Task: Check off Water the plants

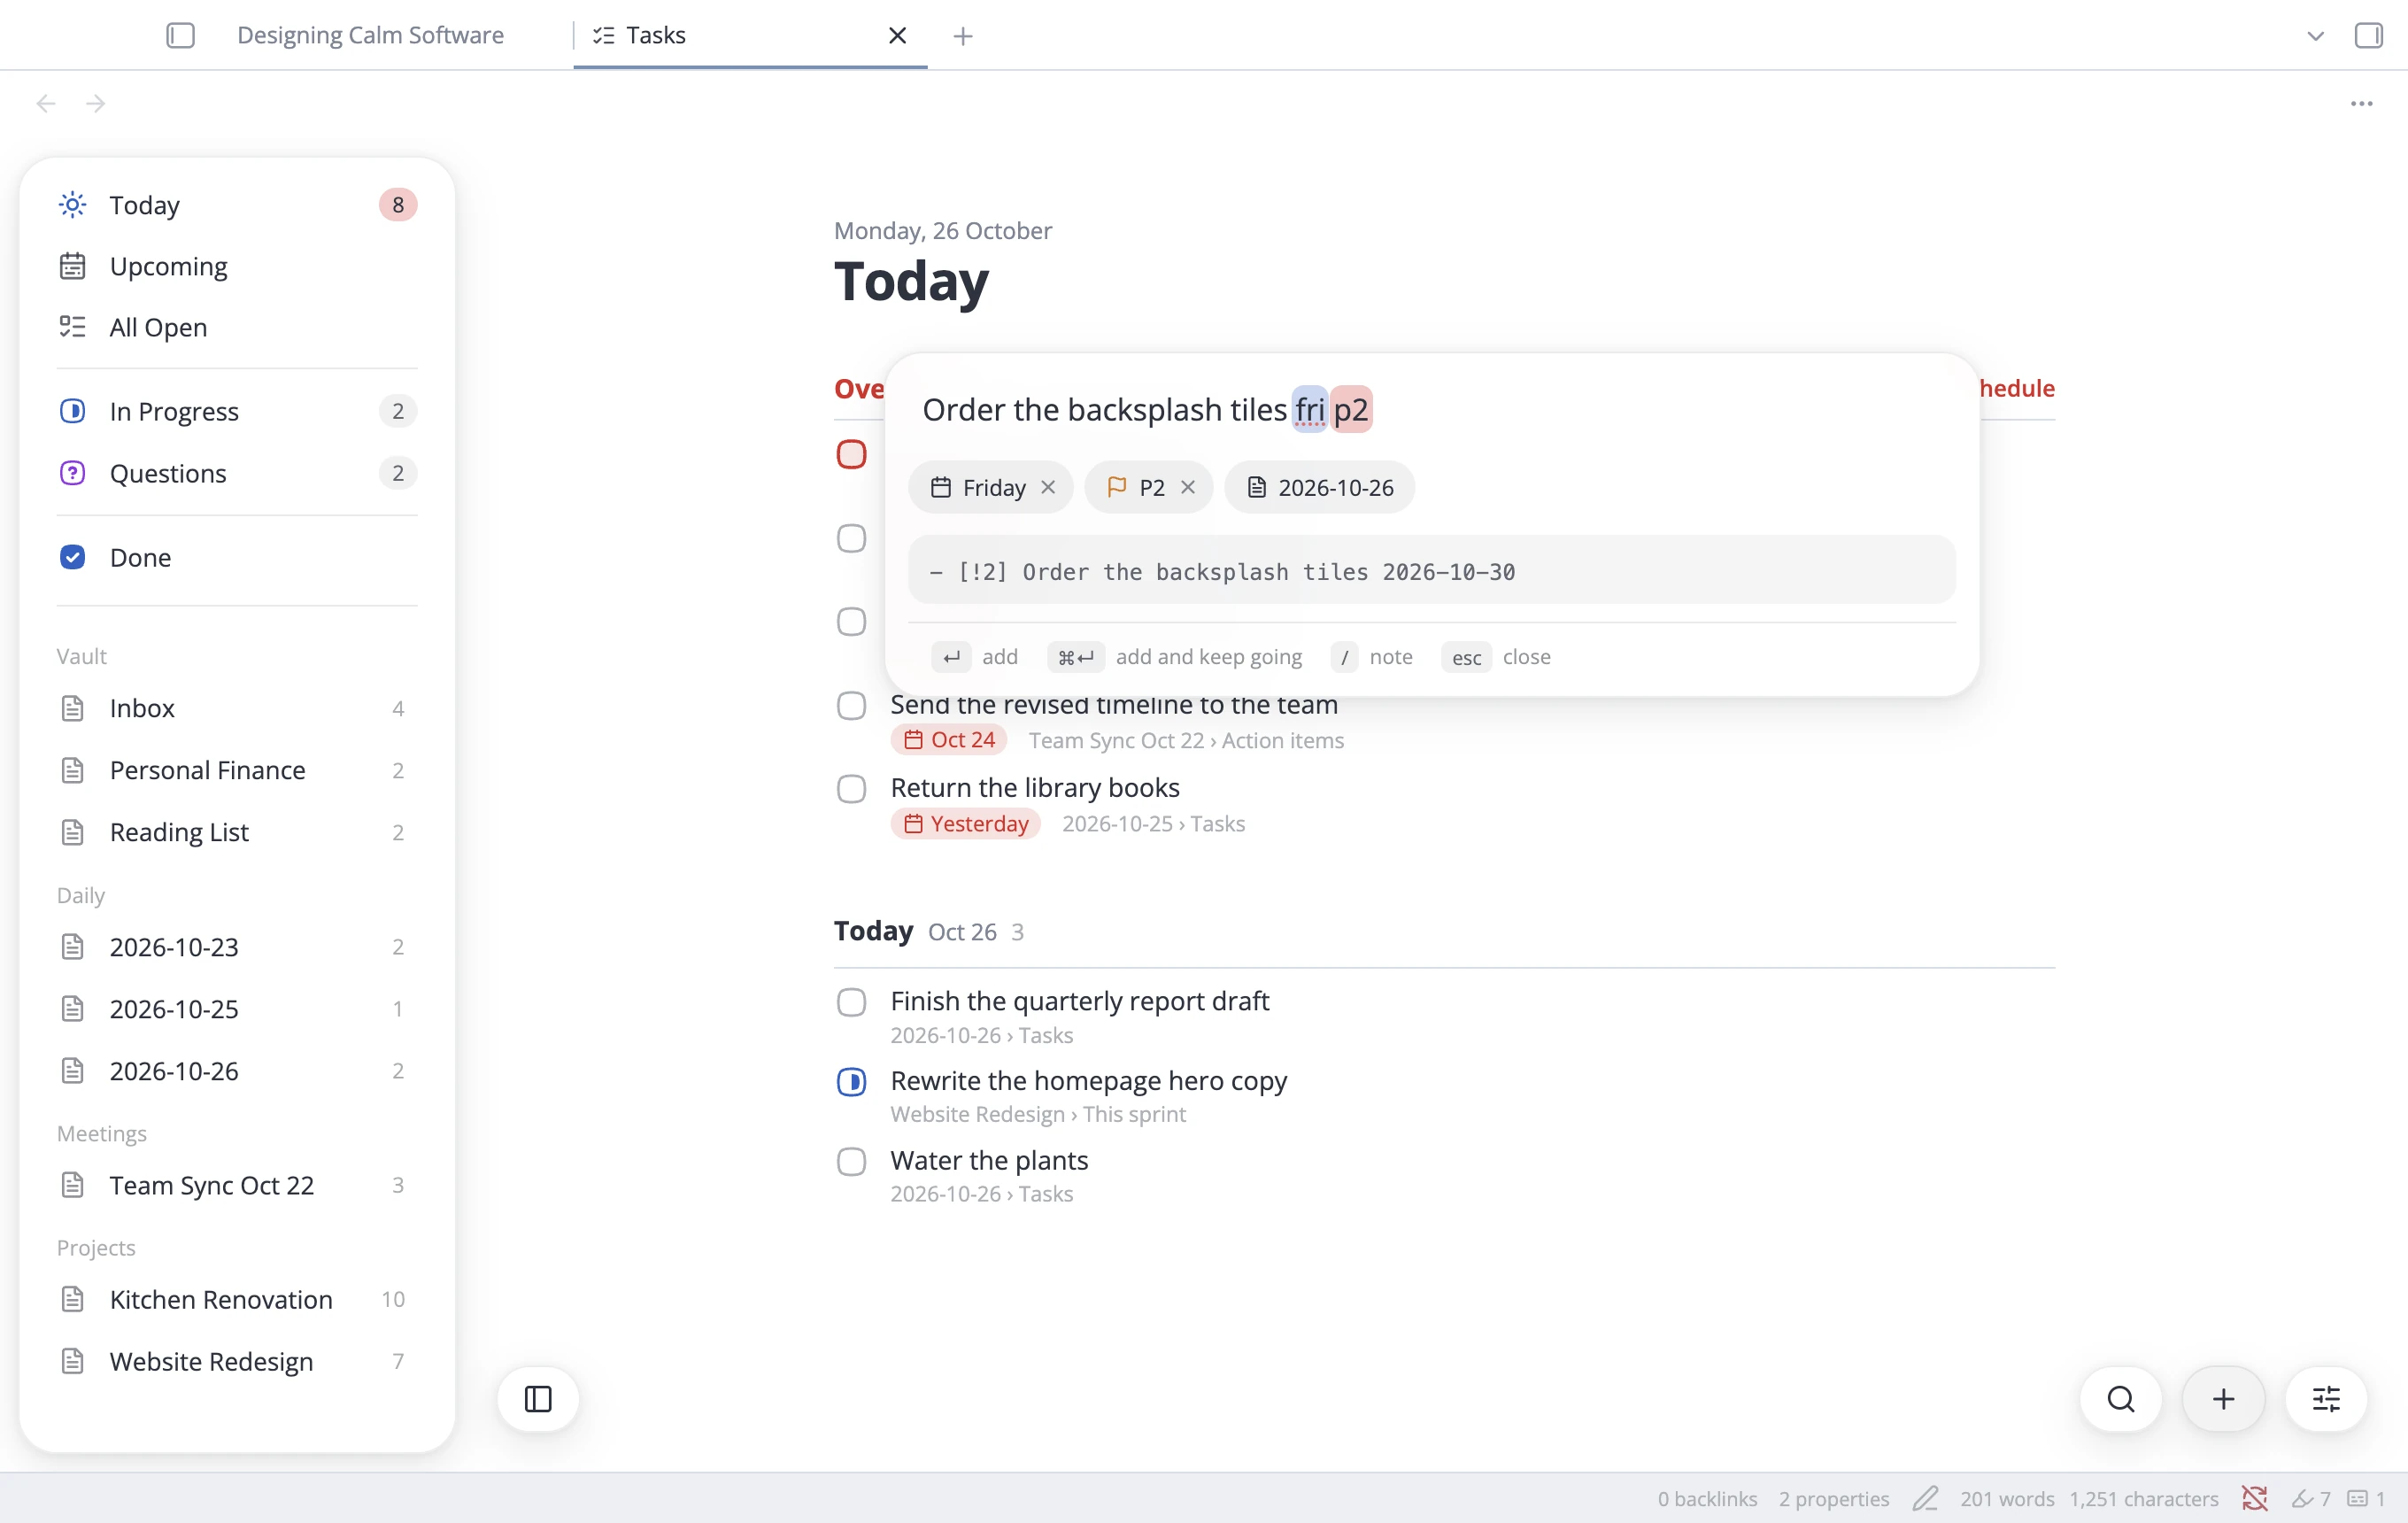Action: tap(851, 1161)
